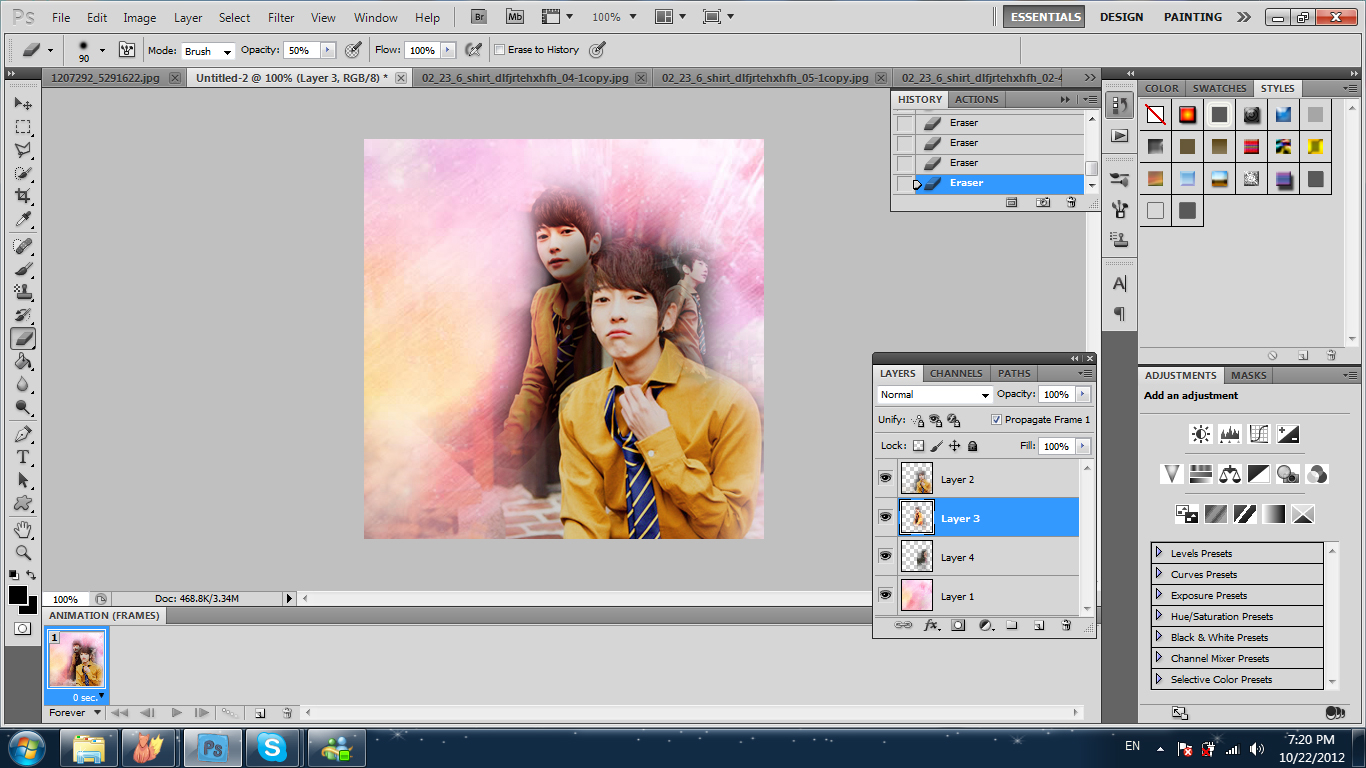This screenshot has width=1366, height=768.
Task: Add a Brightness/Contrast adjustment
Action: tap(1201, 434)
